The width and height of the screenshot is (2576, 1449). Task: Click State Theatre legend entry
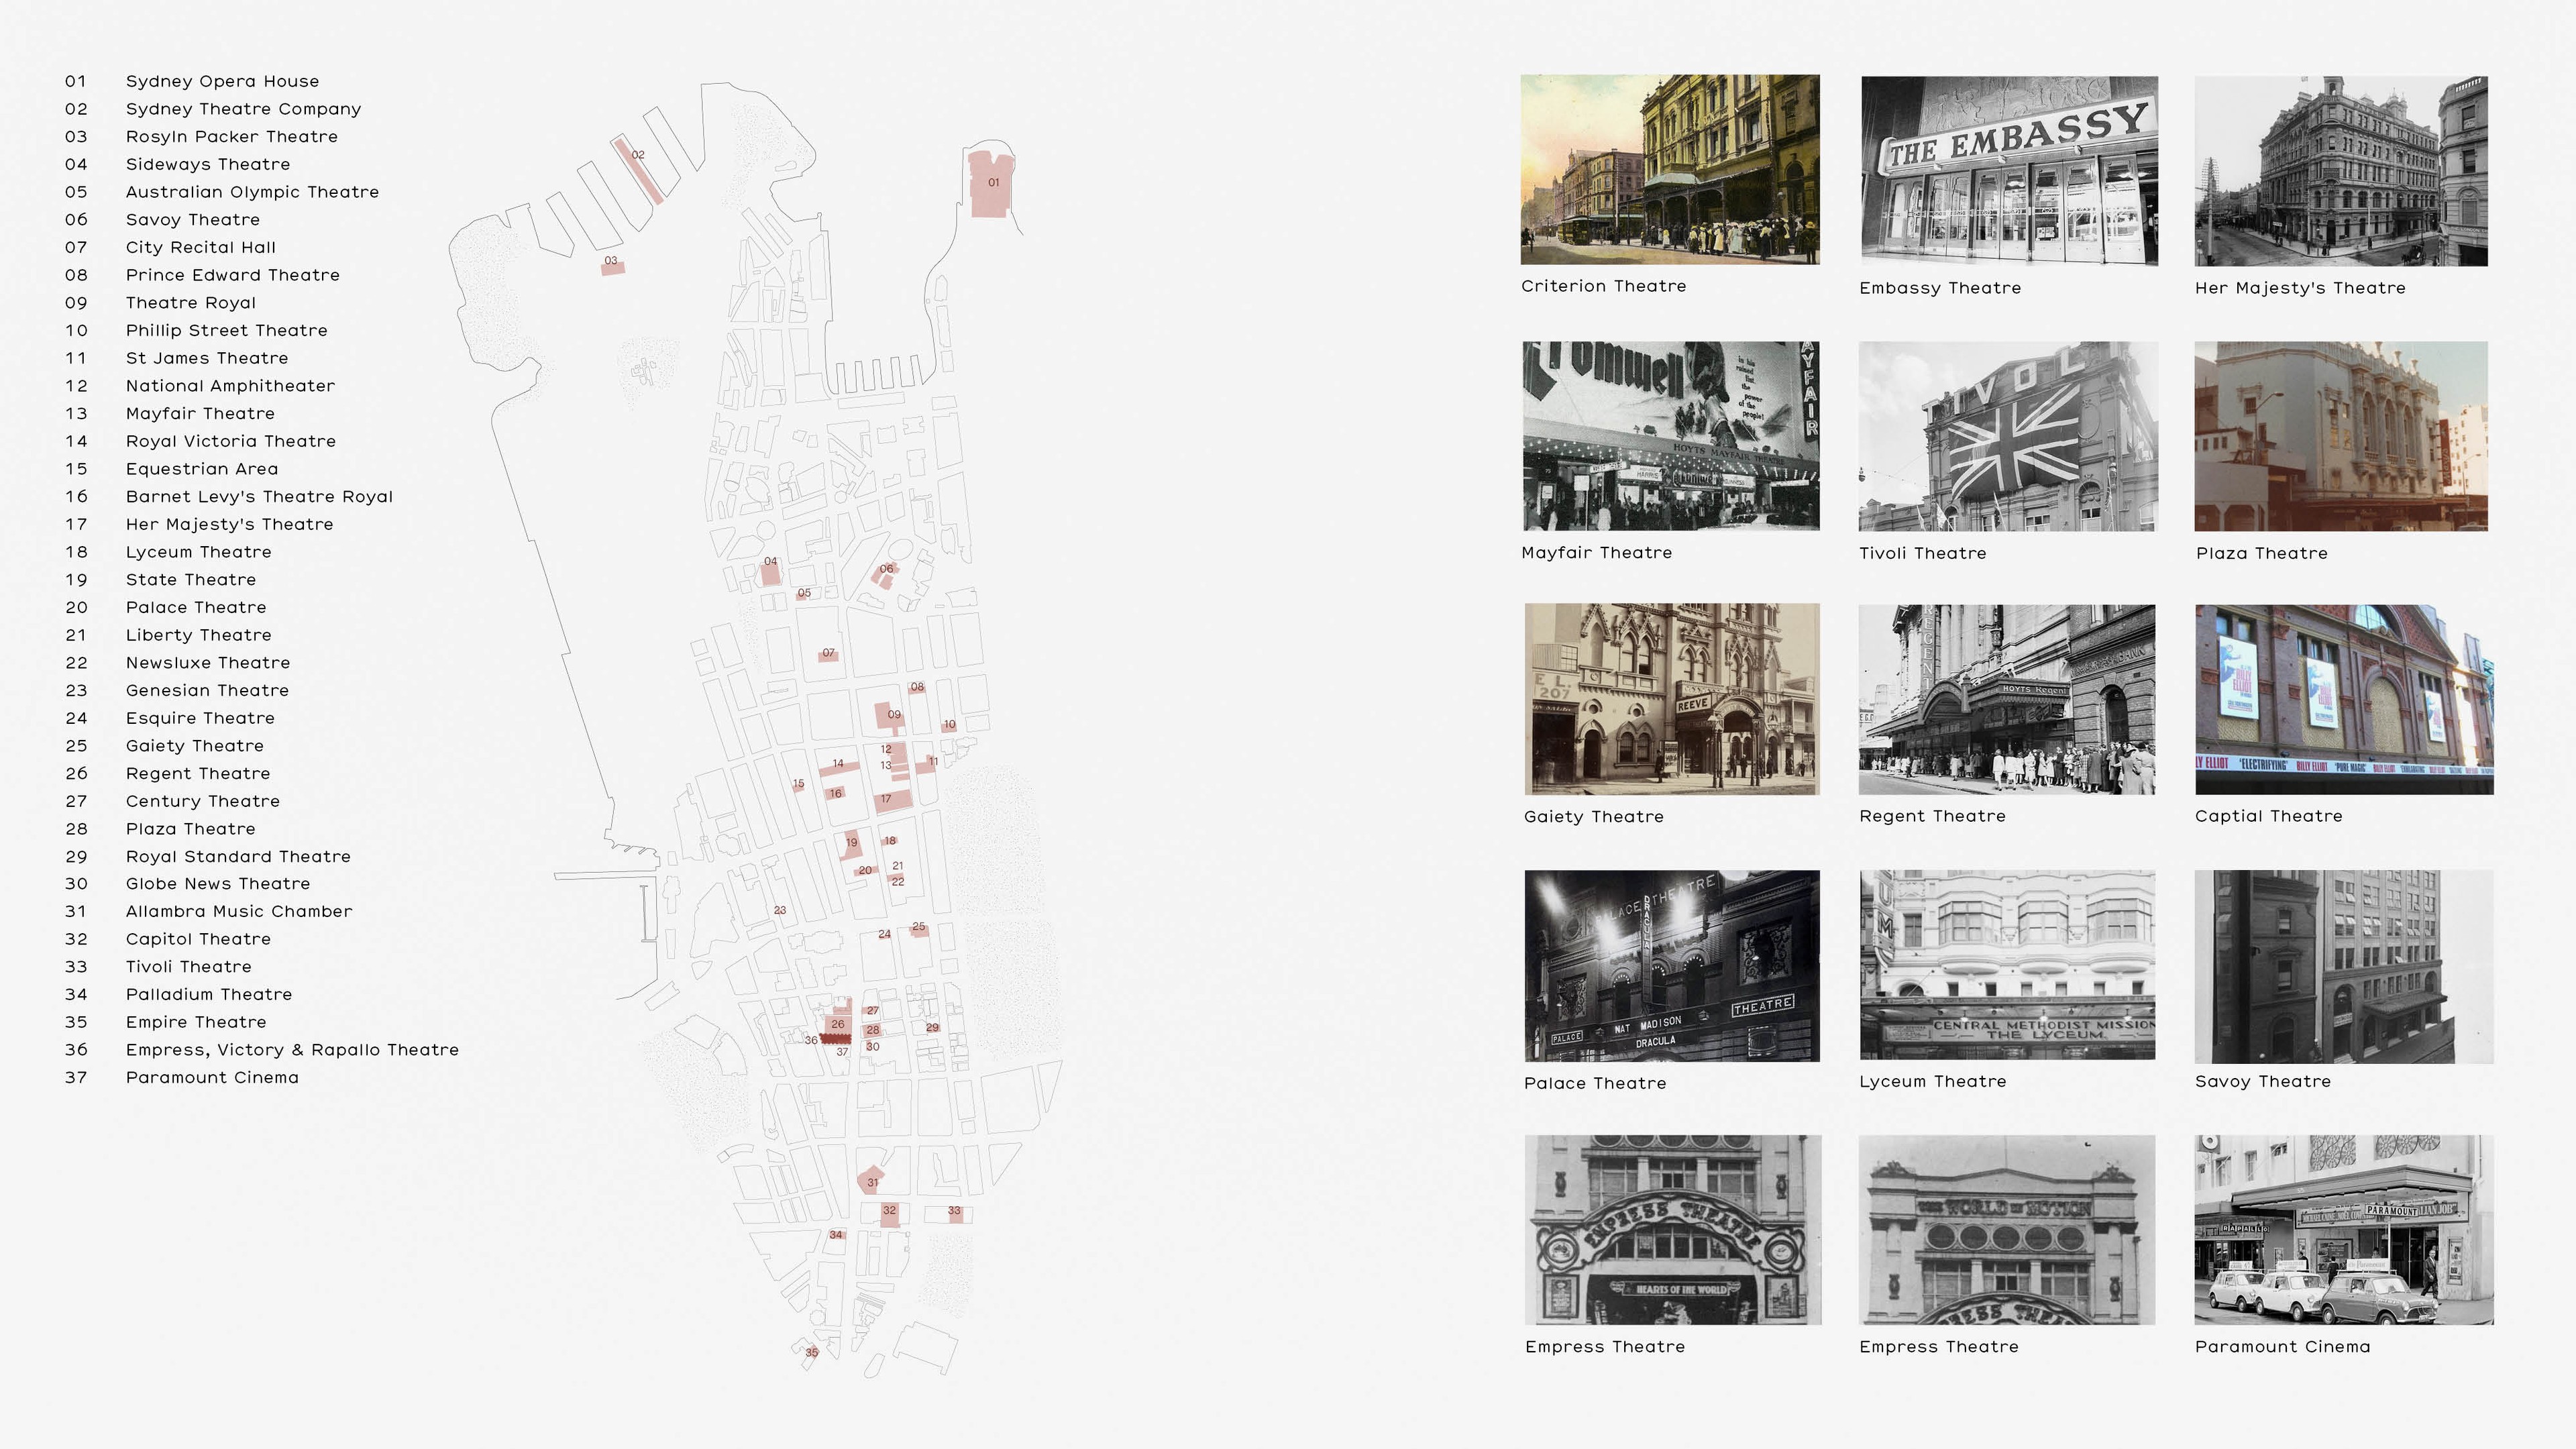(190, 579)
